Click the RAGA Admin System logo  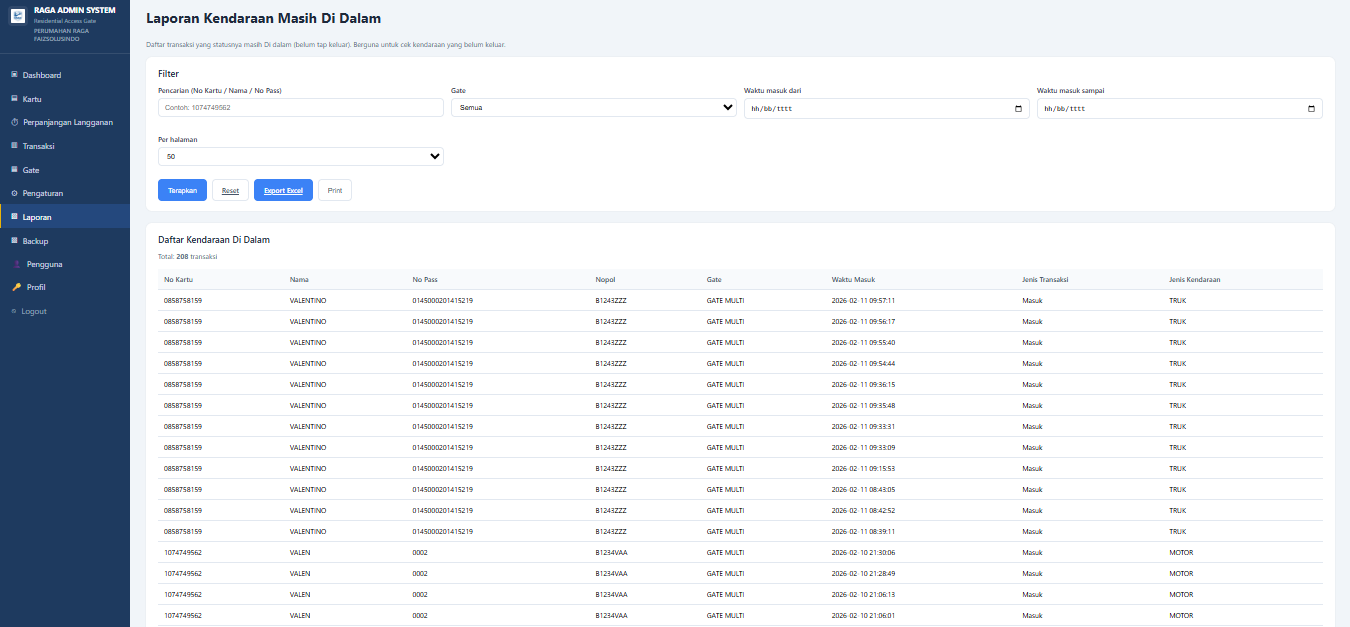17,16
